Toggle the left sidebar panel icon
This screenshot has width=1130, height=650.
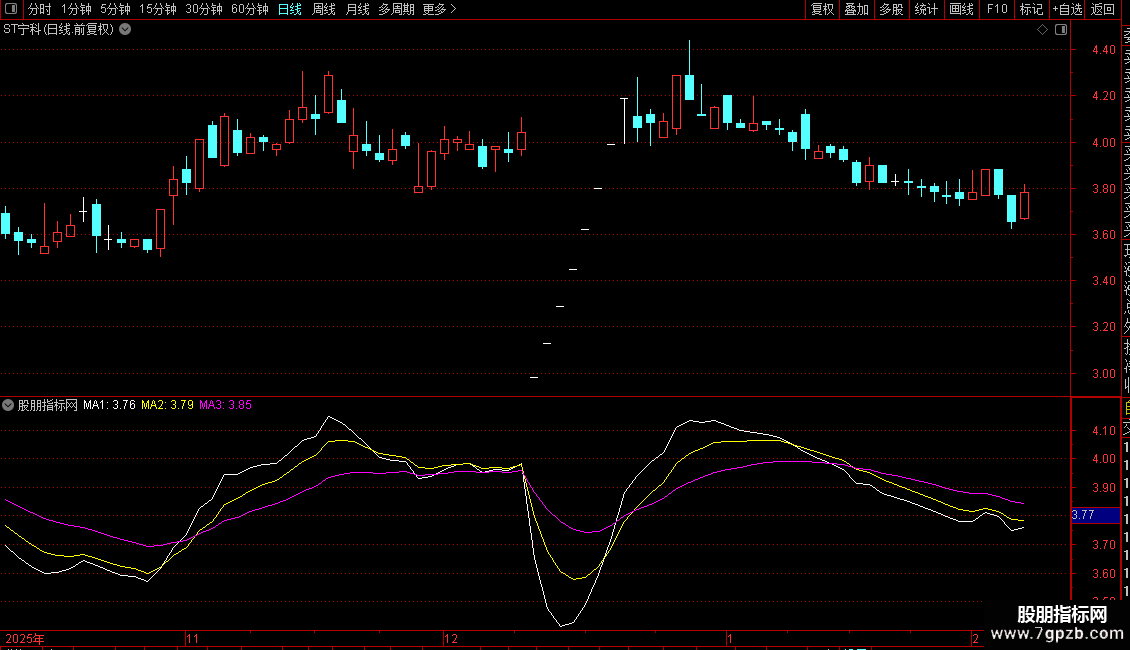pyautogui.click(x=9, y=9)
